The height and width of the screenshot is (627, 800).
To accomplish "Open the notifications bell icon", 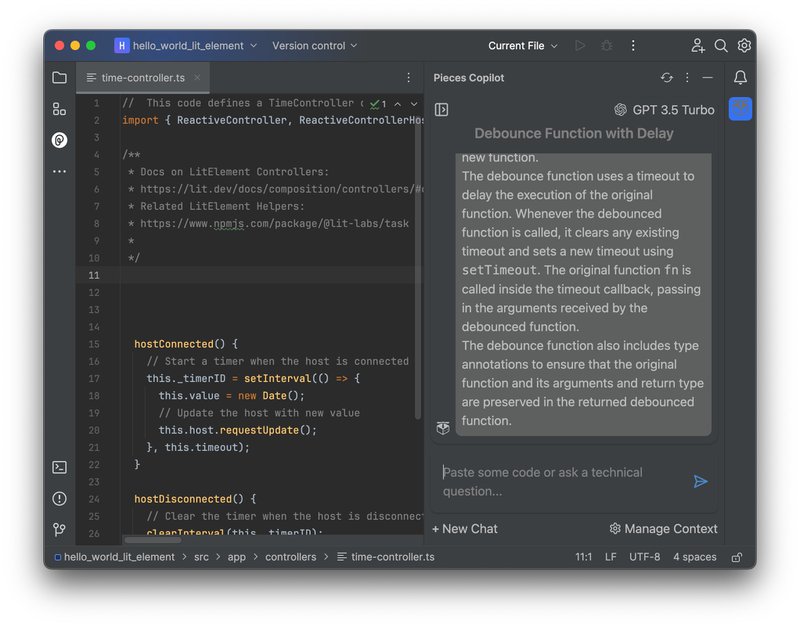I will point(738,77).
